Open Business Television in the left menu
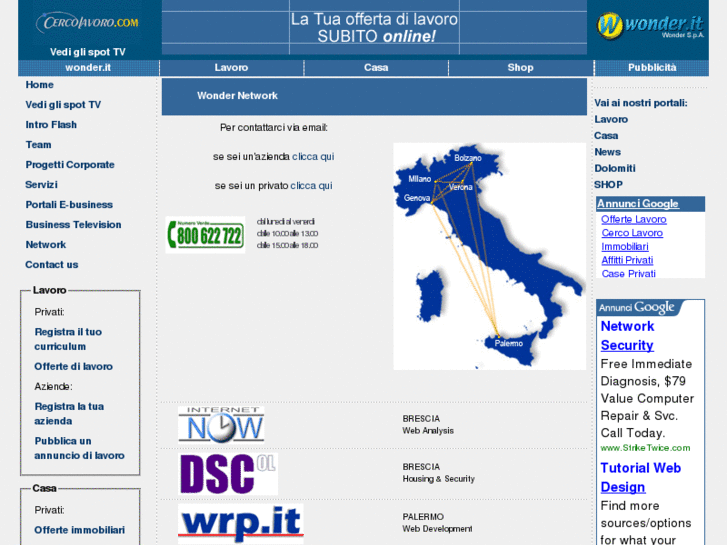This screenshot has width=727, height=545. pyautogui.click(x=73, y=224)
